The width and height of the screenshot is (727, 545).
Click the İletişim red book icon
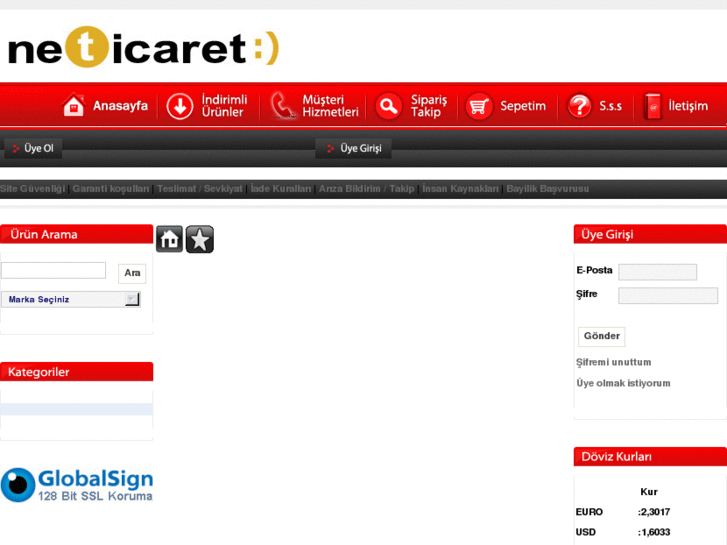pos(652,106)
